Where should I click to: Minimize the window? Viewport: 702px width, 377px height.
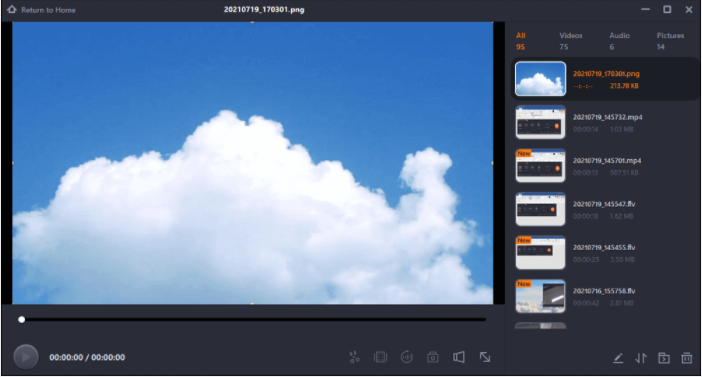click(645, 9)
